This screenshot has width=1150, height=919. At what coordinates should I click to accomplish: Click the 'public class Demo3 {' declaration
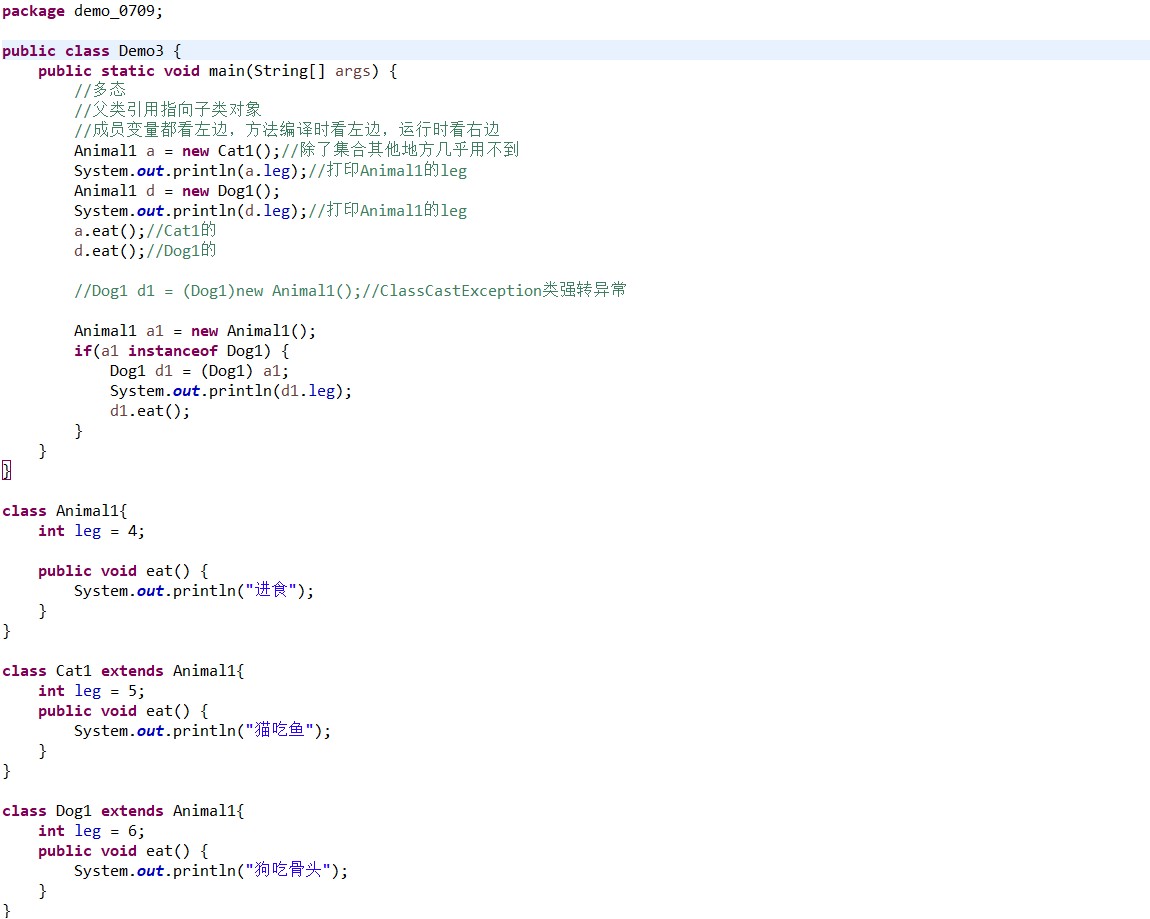coord(91,51)
